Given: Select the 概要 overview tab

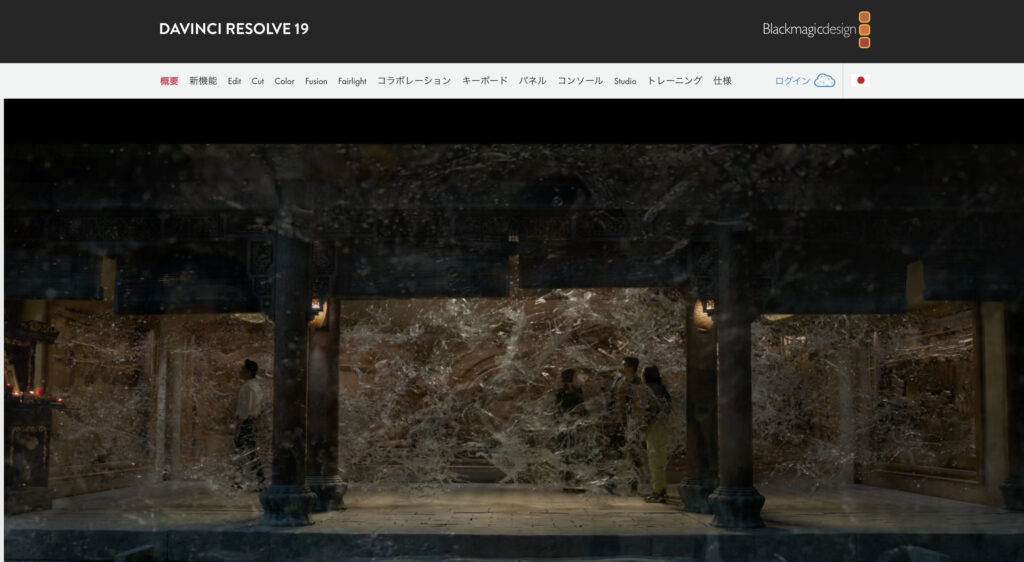Looking at the screenshot, I should [x=169, y=81].
